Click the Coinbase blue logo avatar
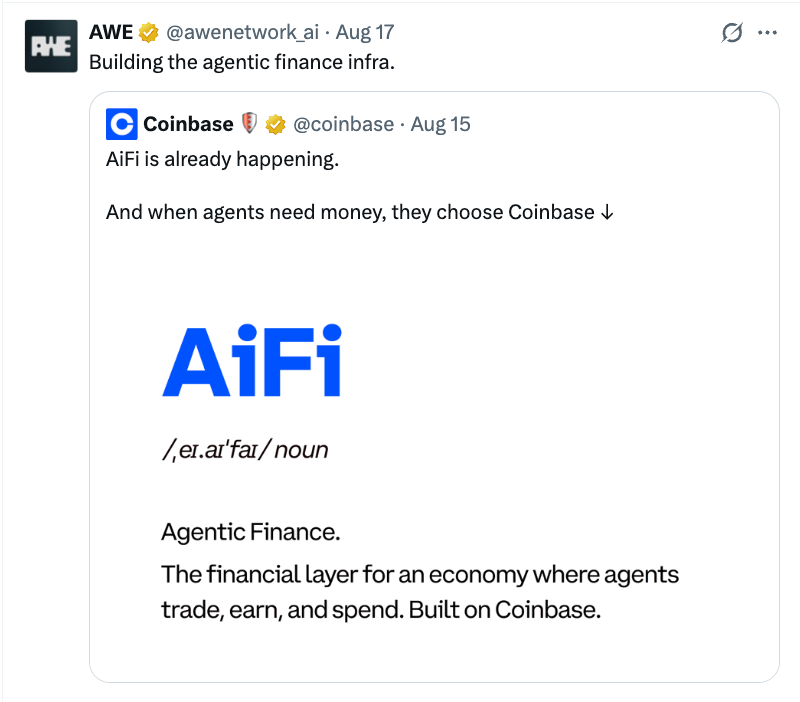This screenshot has height=702, width=800. pyautogui.click(x=121, y=124)
